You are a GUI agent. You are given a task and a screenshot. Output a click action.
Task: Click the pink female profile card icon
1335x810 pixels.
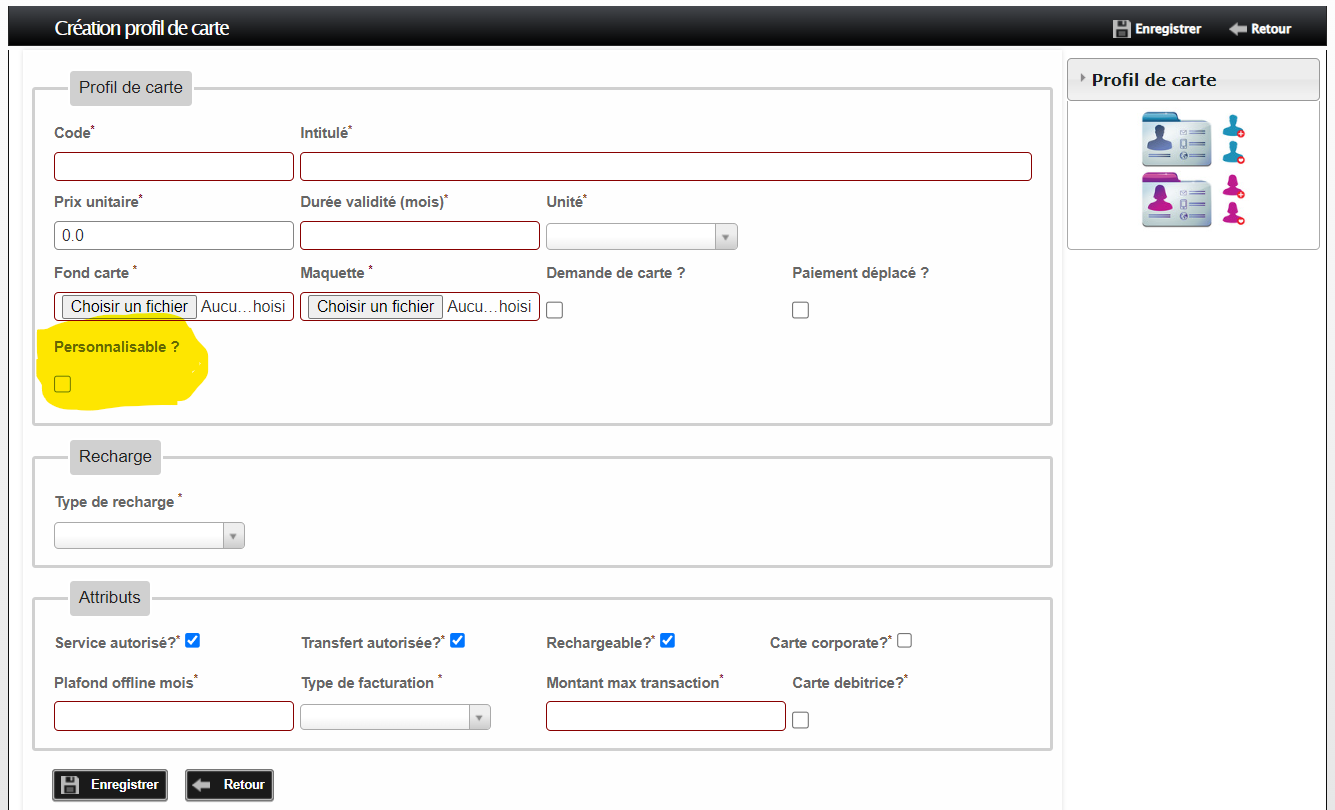click(1176, 200)
